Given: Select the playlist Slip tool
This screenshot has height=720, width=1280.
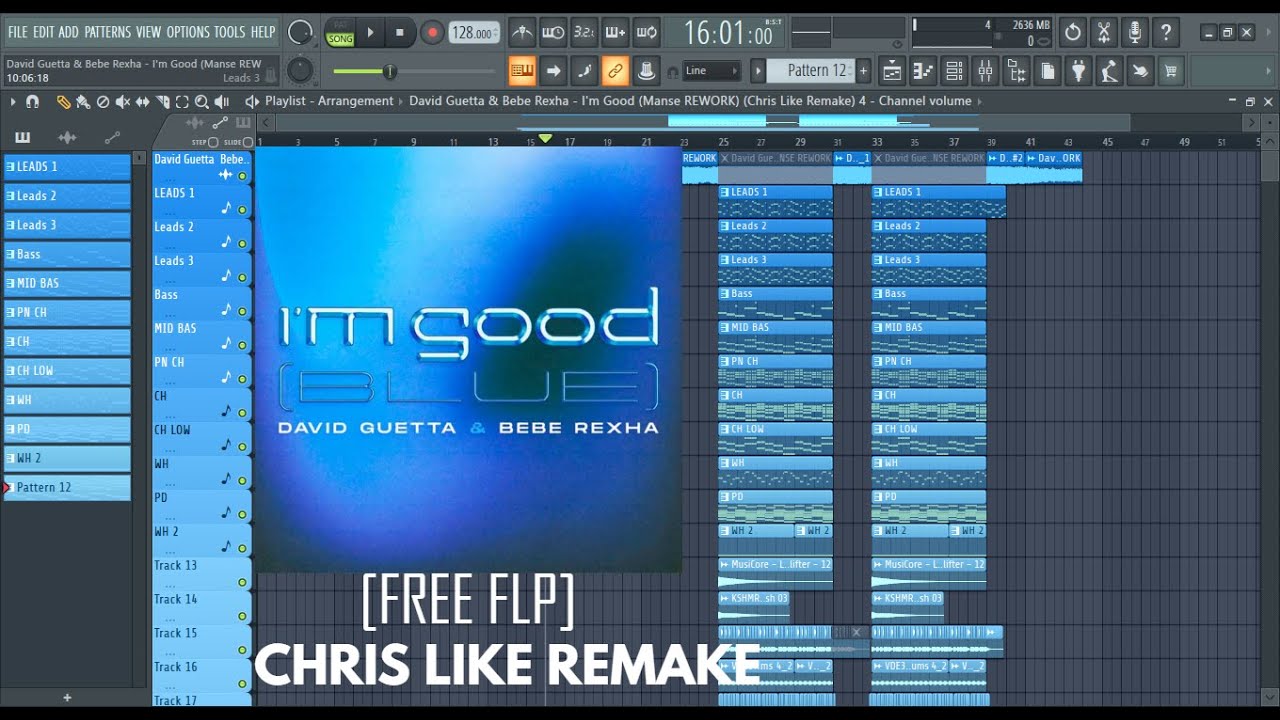Looking at the screenshot, I should [142, 101].
